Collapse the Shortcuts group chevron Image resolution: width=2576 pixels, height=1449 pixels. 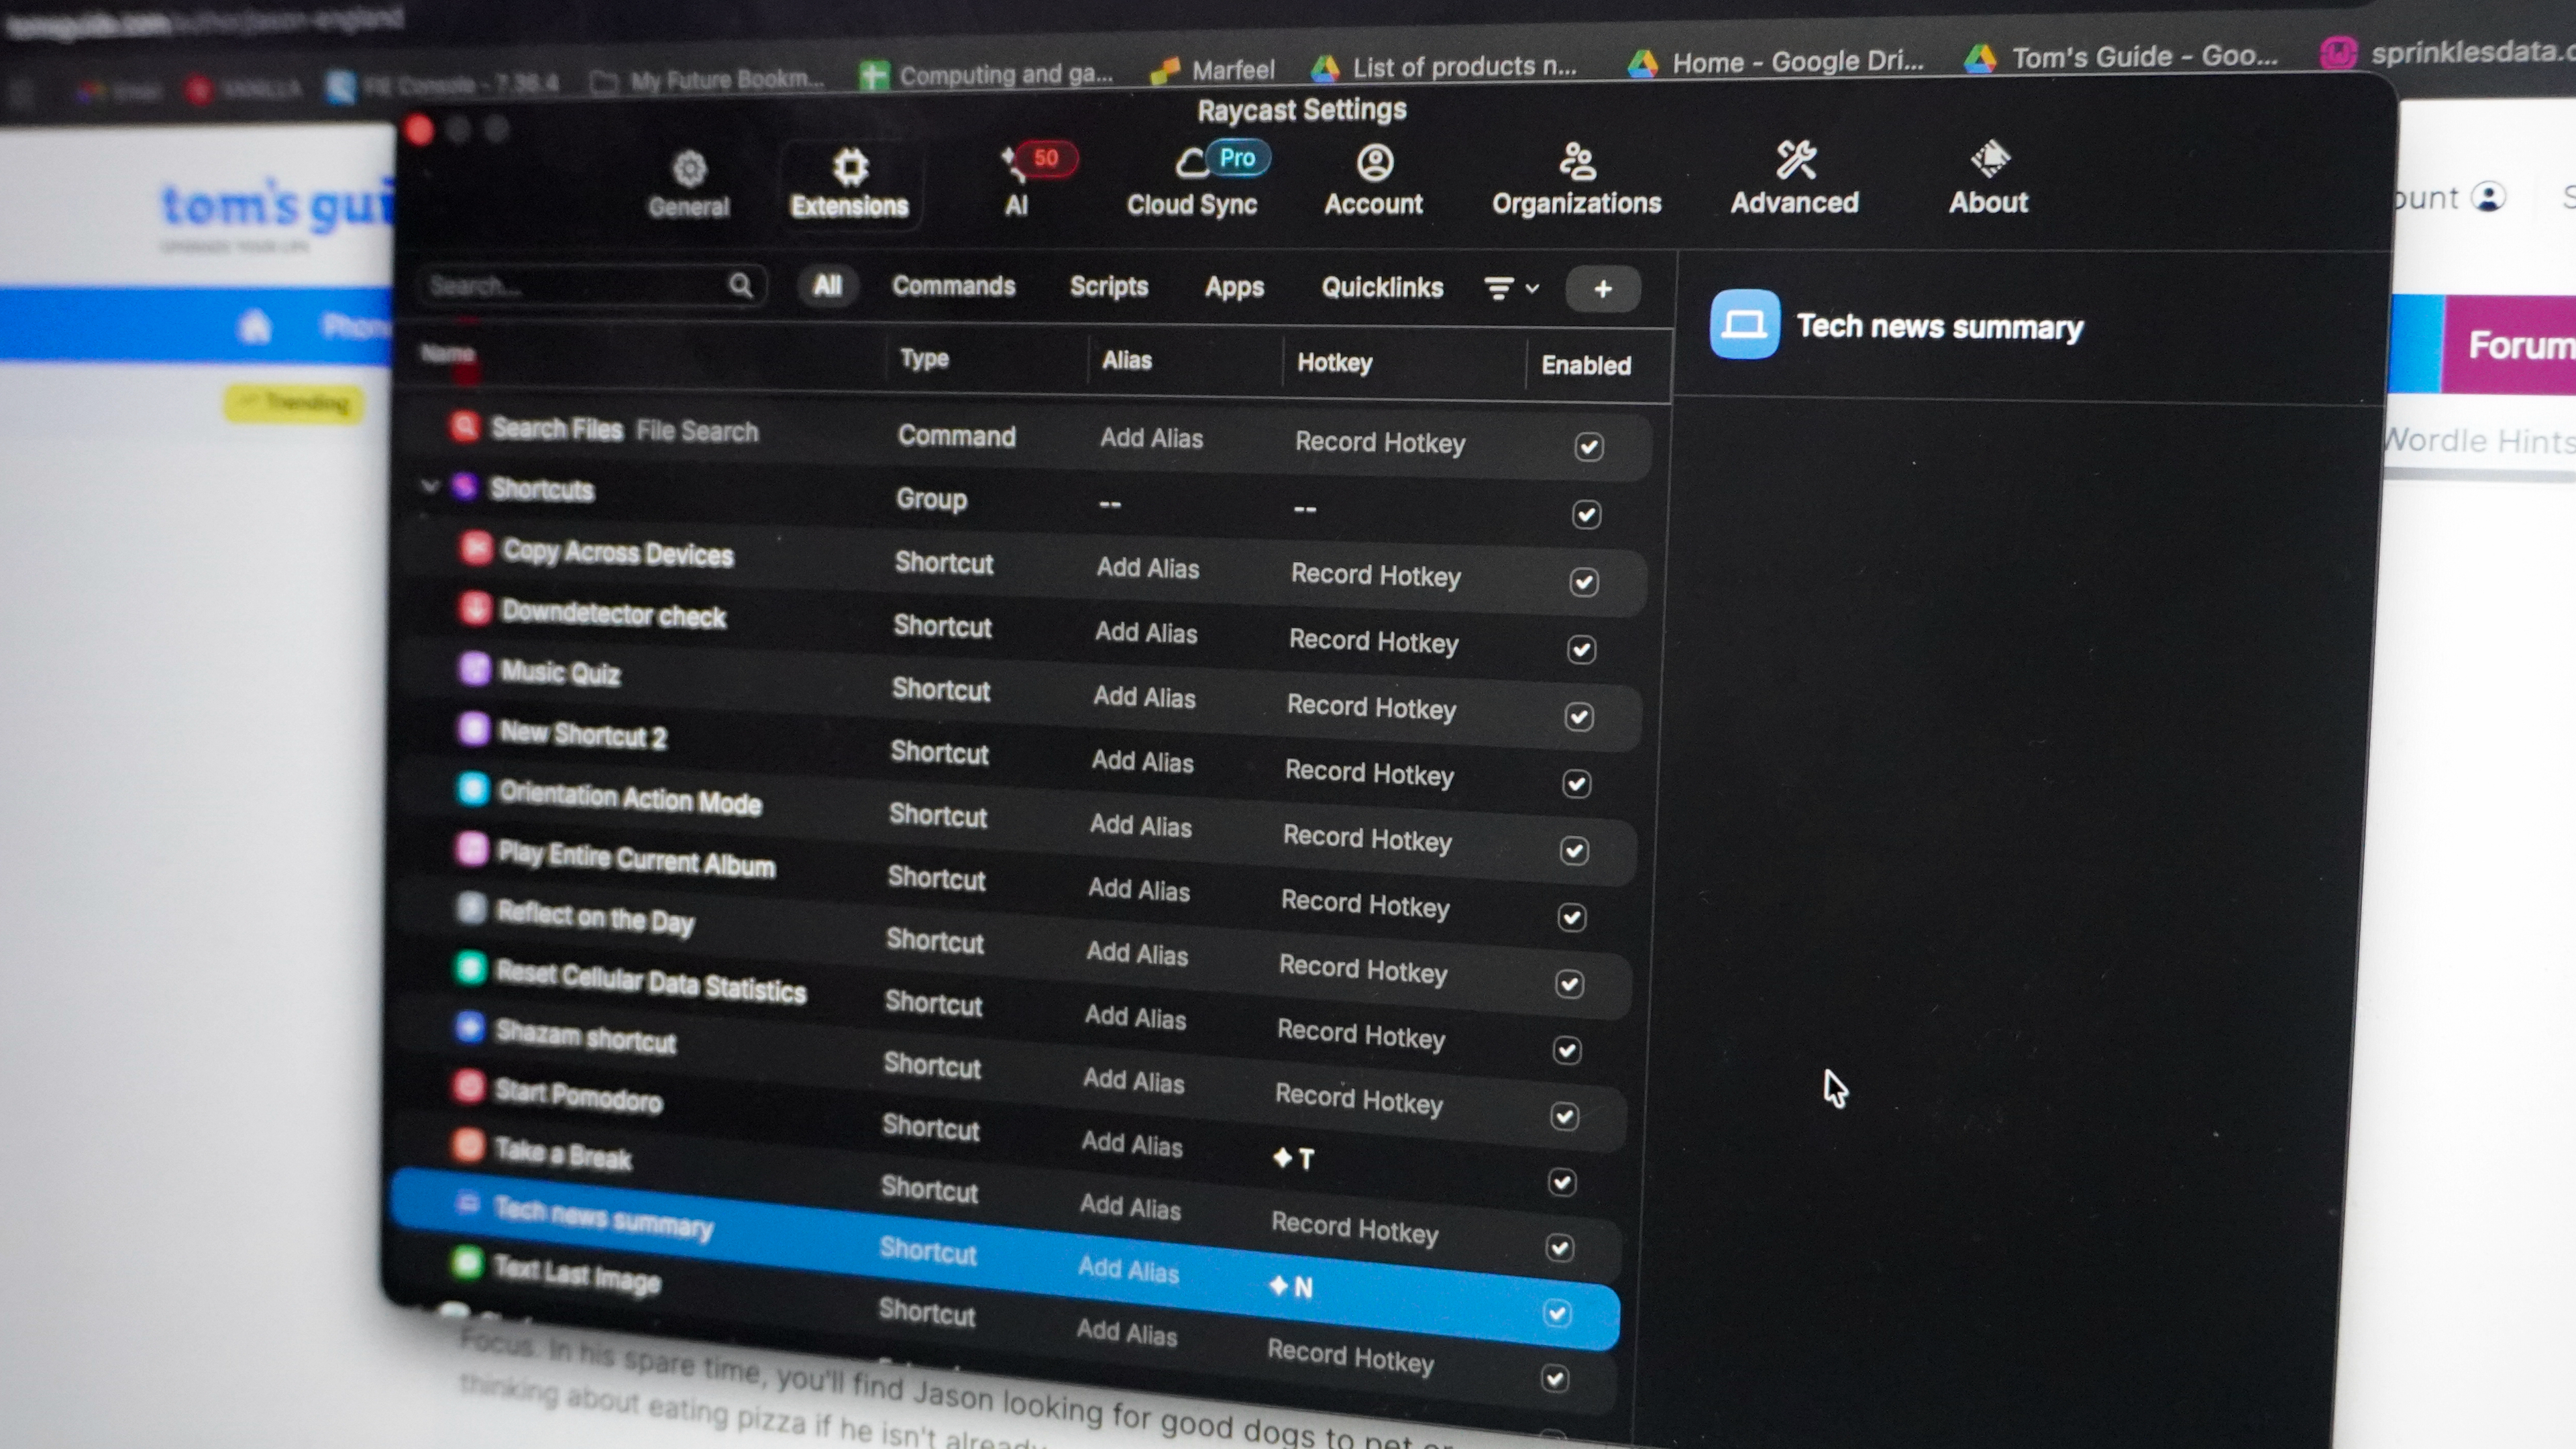pos(430,486)
